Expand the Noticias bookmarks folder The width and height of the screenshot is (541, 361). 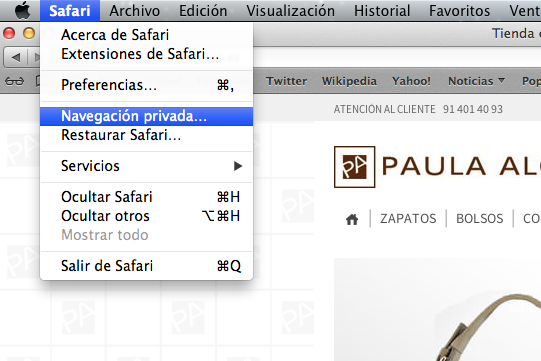point(476,81)
